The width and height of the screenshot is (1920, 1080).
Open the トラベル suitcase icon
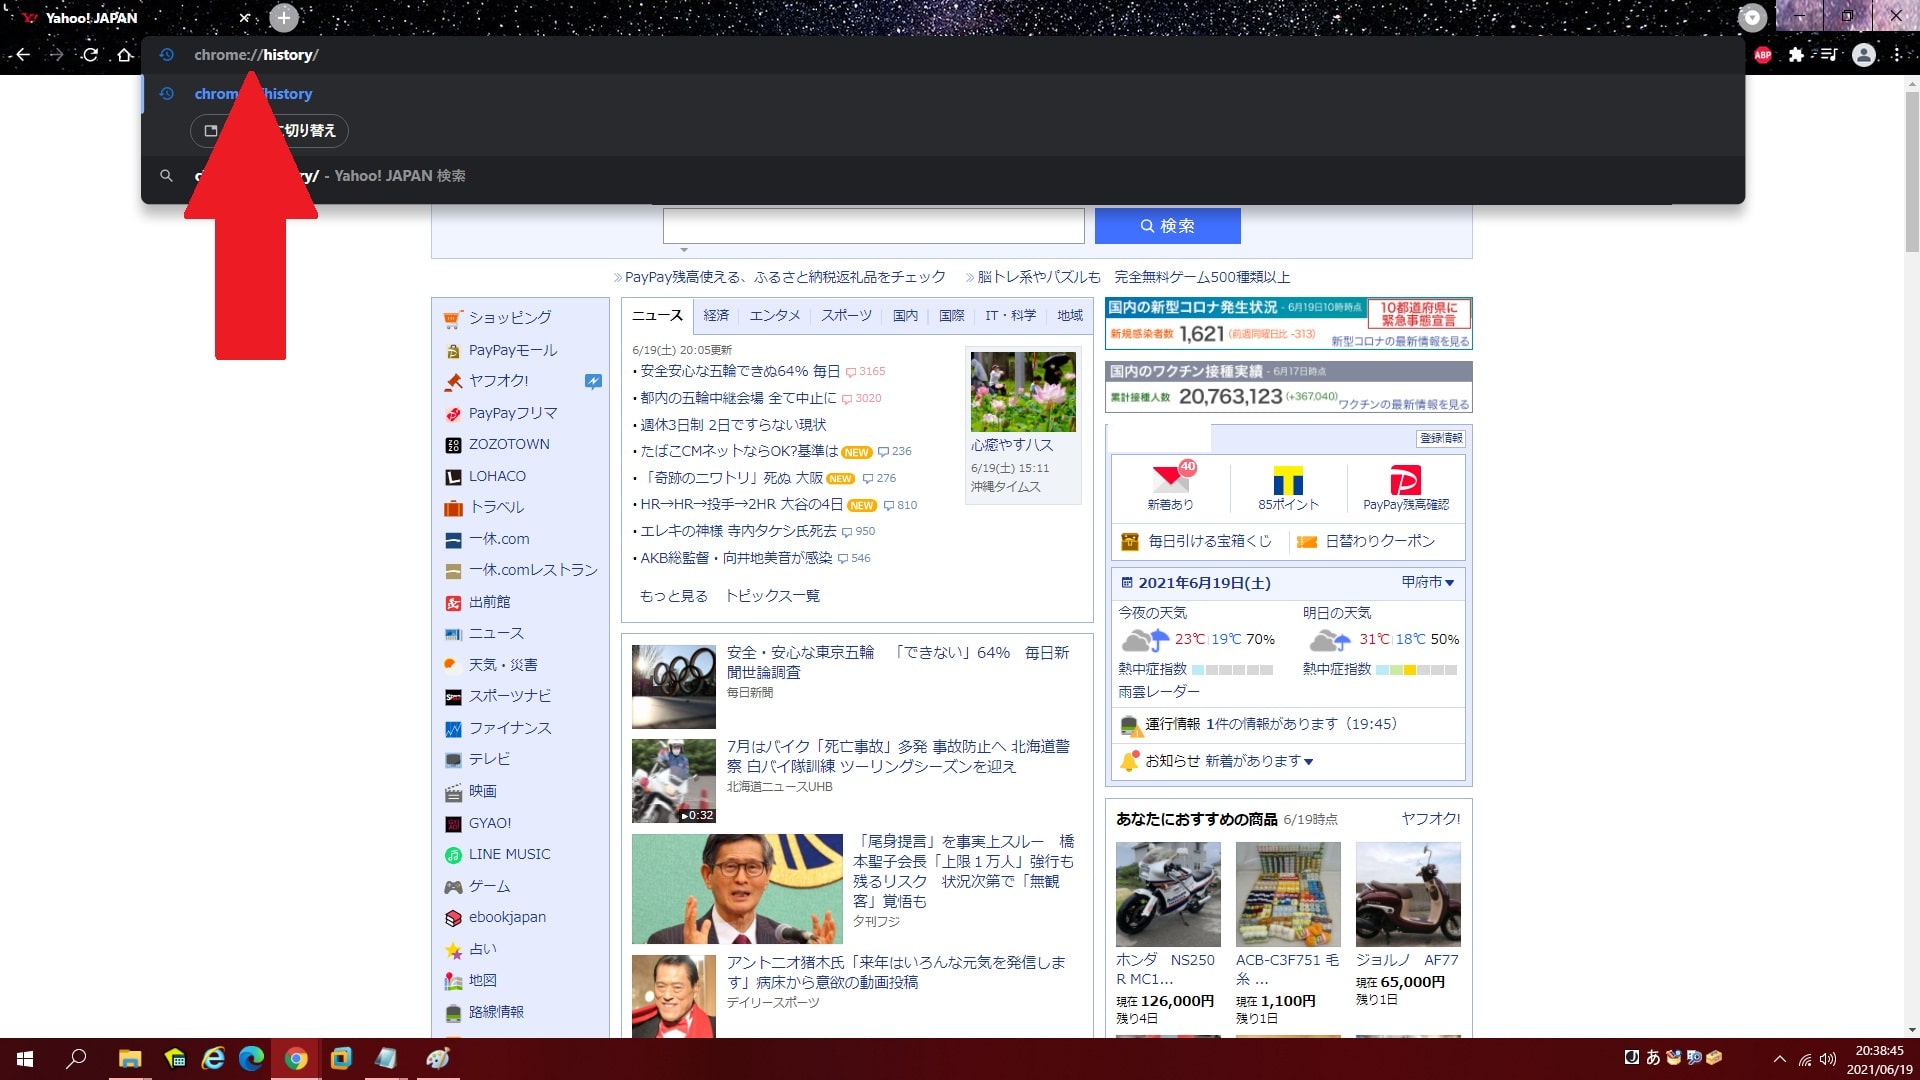(x=453, y=508)
